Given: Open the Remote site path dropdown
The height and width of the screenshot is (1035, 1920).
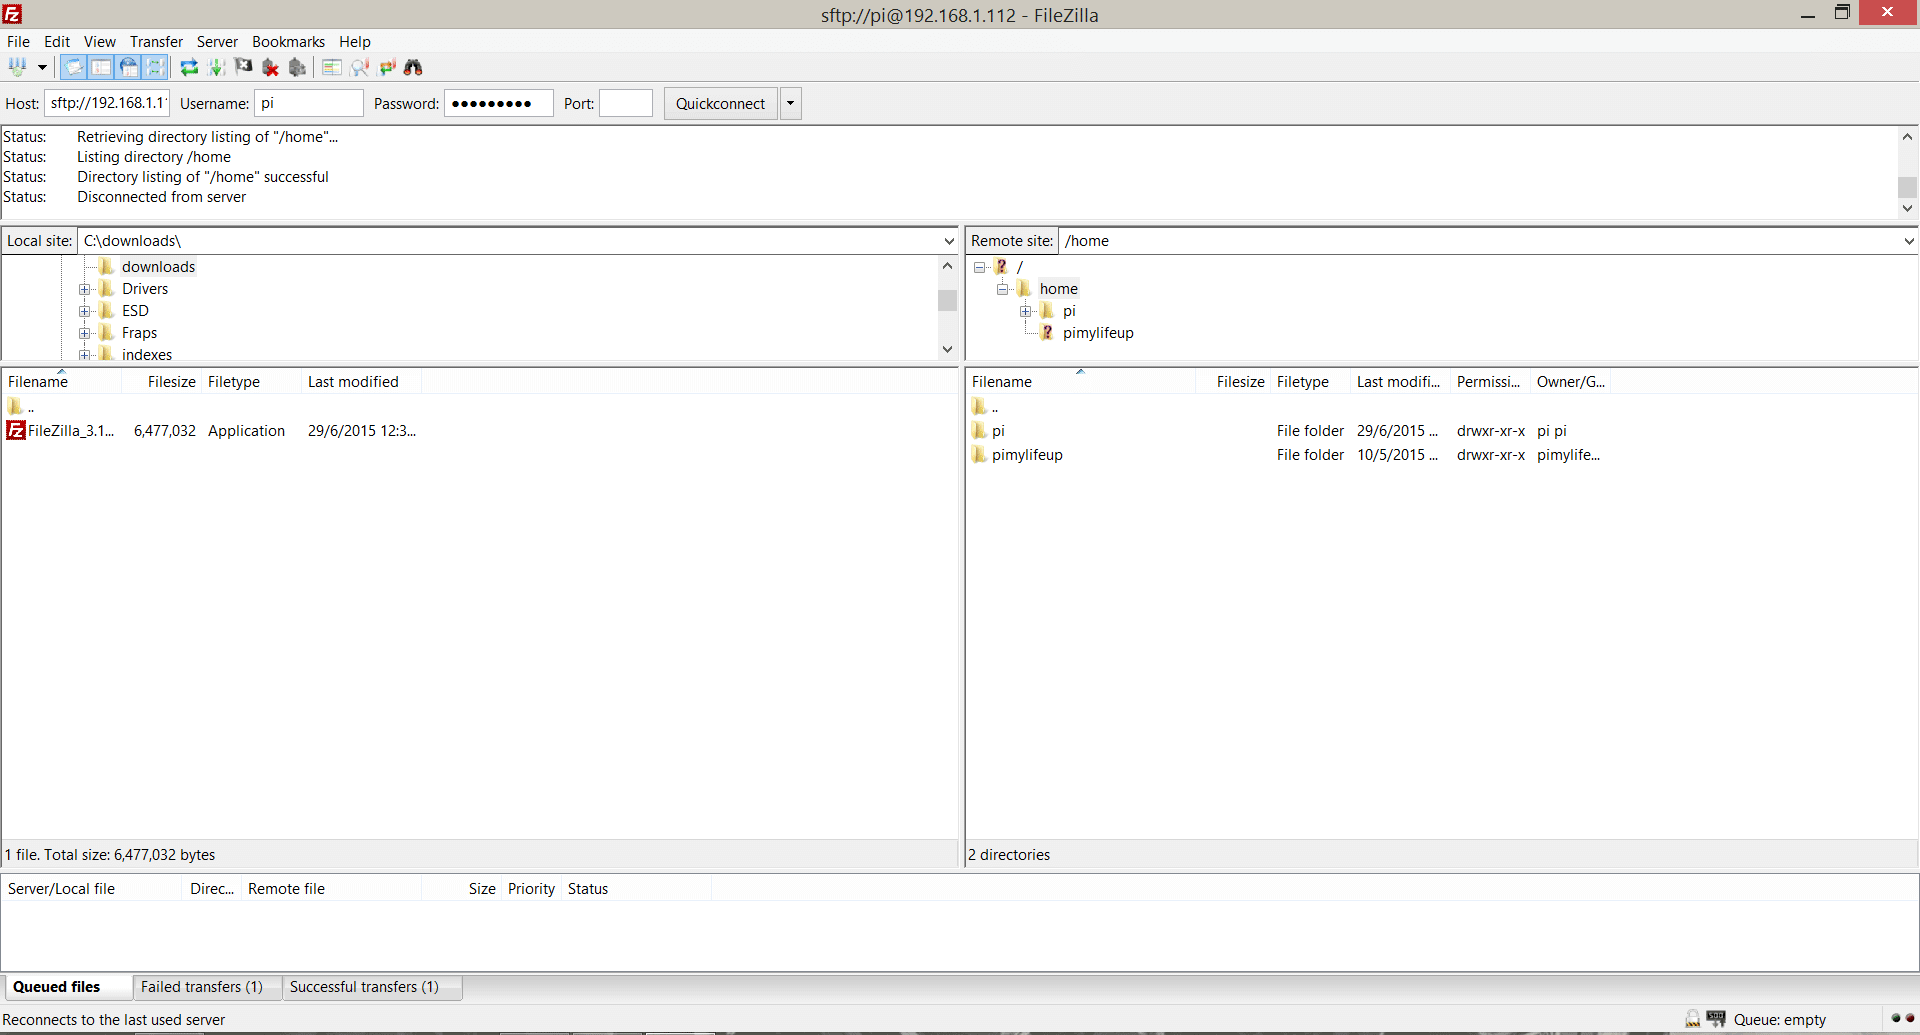Looking at the screenshot, I should [1908, 241].
